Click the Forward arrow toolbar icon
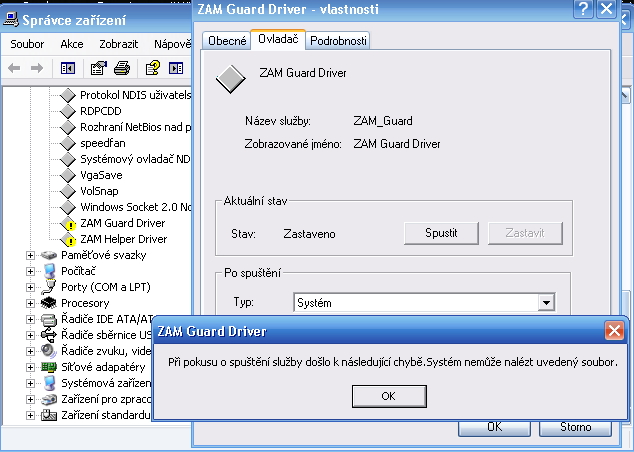This screenshot has width=634, height=452. (x=37, y=68)
